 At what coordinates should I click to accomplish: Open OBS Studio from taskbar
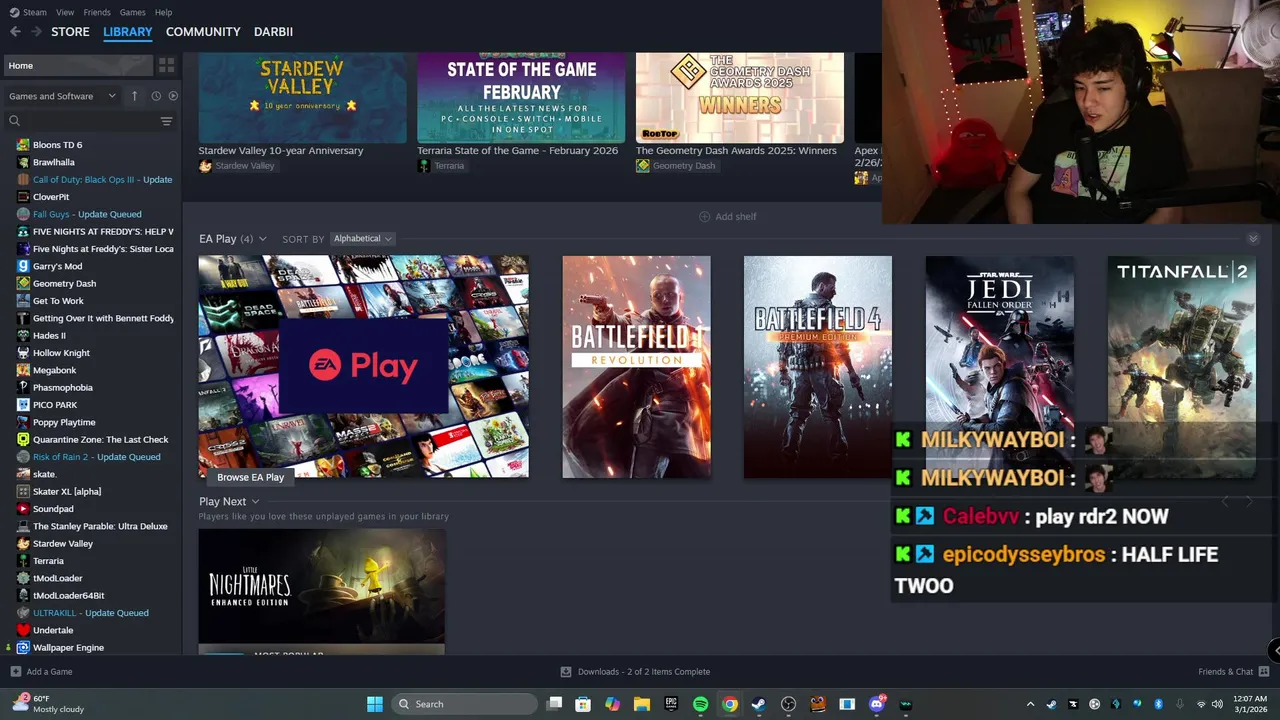pos(788,704)
